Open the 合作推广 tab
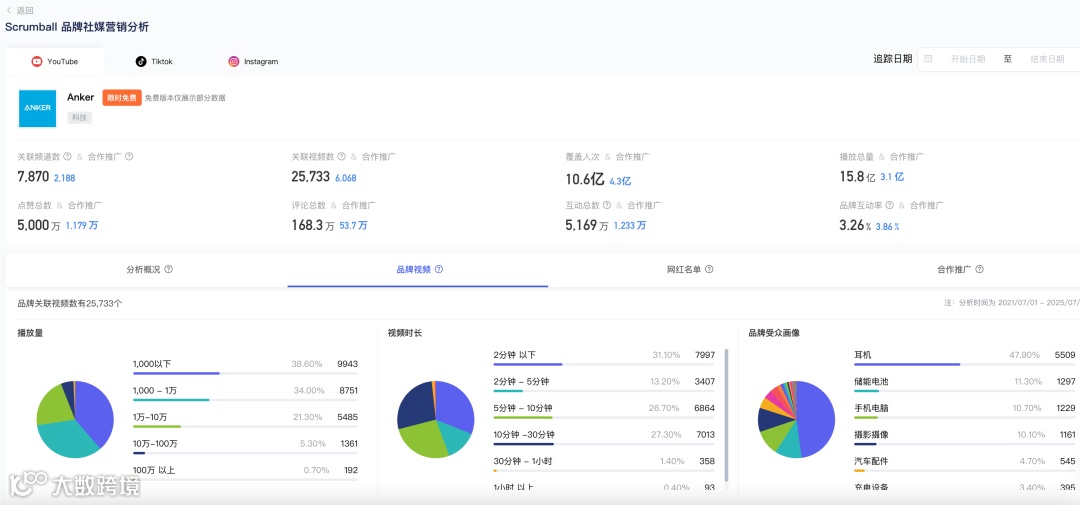Image resolution: width=1080 pixels, height=505 pixels. pyautogui.click(x=960, y=269)
